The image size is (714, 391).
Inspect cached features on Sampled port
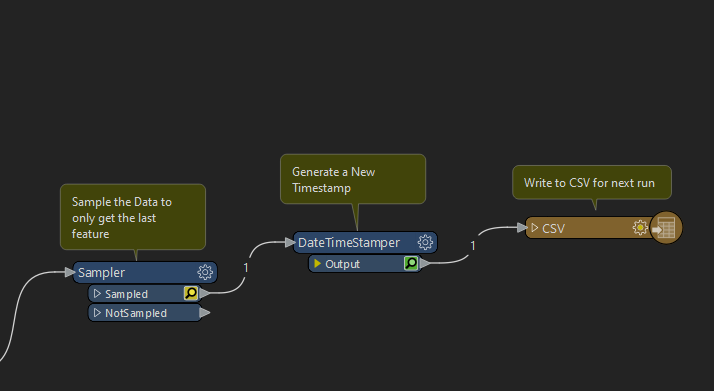point(191,293)
